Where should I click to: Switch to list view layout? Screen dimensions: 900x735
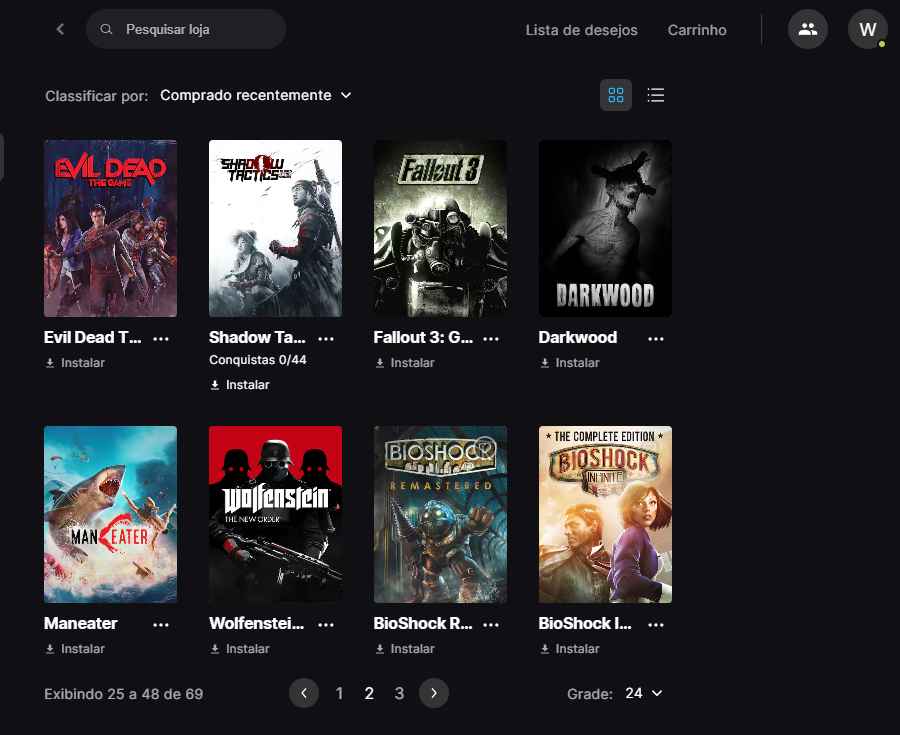point(656,95)
